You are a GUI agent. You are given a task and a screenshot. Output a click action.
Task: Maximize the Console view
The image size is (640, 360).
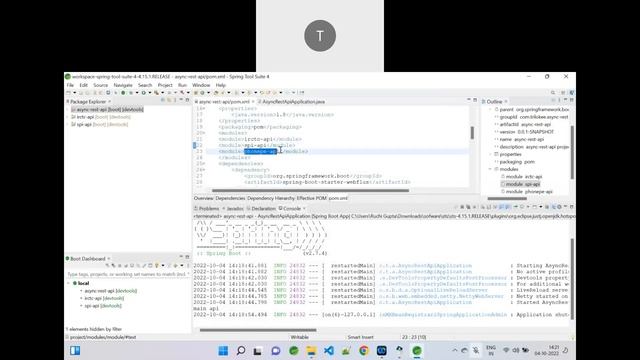click(571, 207)
